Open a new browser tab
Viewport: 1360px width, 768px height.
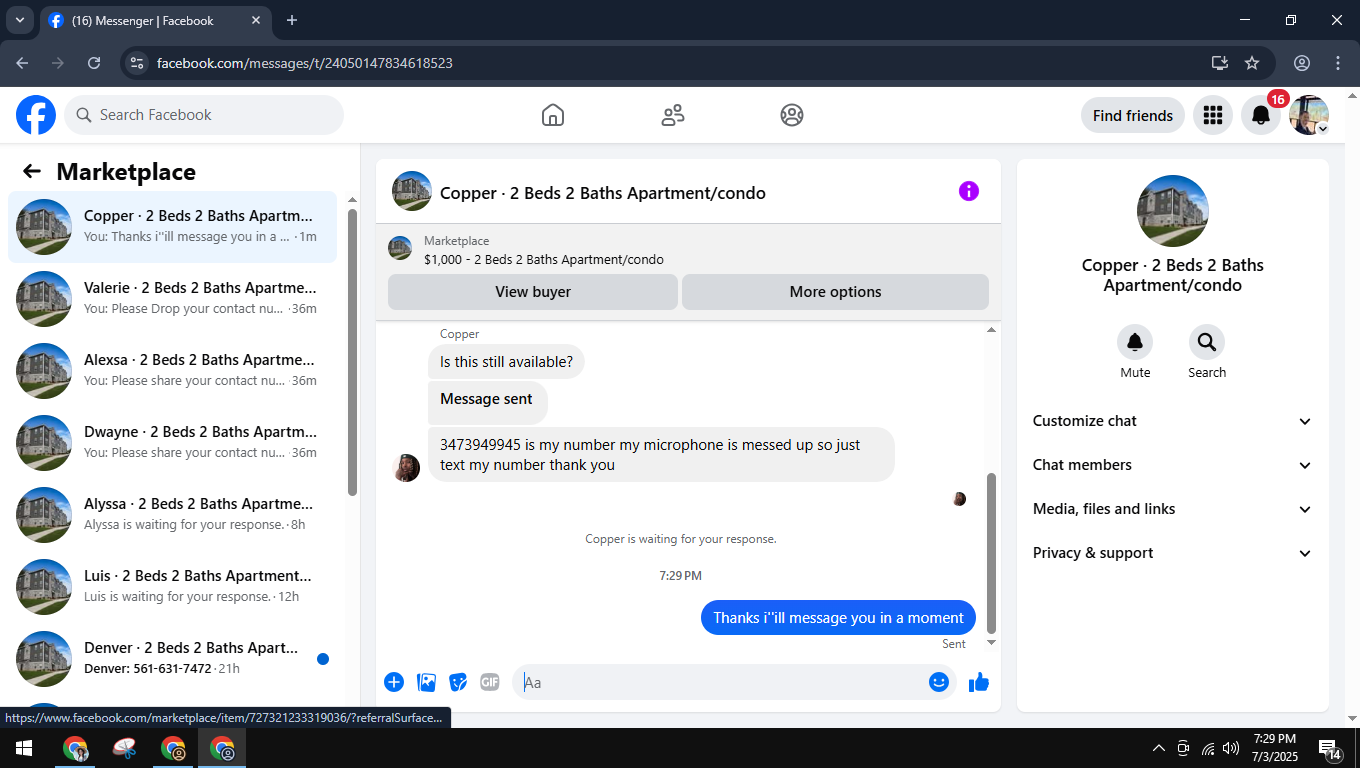tap(292, 20)
